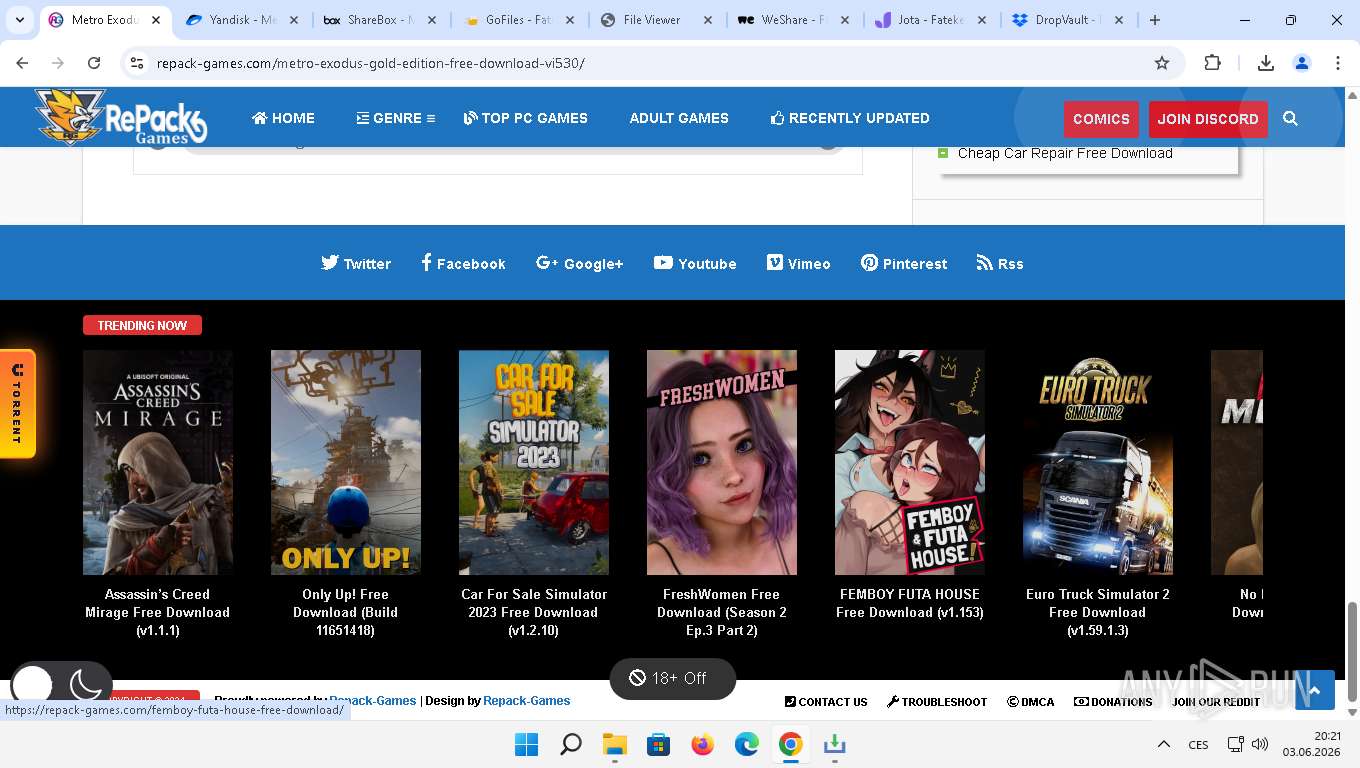
Task: Launch File Explorer from taskbar
Action: pos(614,745)
